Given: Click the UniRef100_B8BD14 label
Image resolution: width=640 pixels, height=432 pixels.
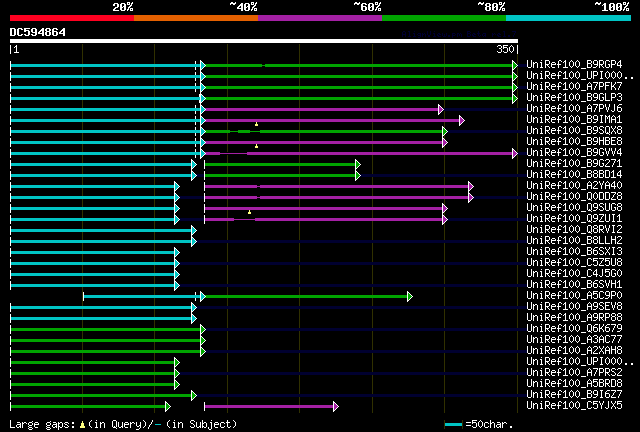Looking at the screenshot, I should (x=574, y=174).
